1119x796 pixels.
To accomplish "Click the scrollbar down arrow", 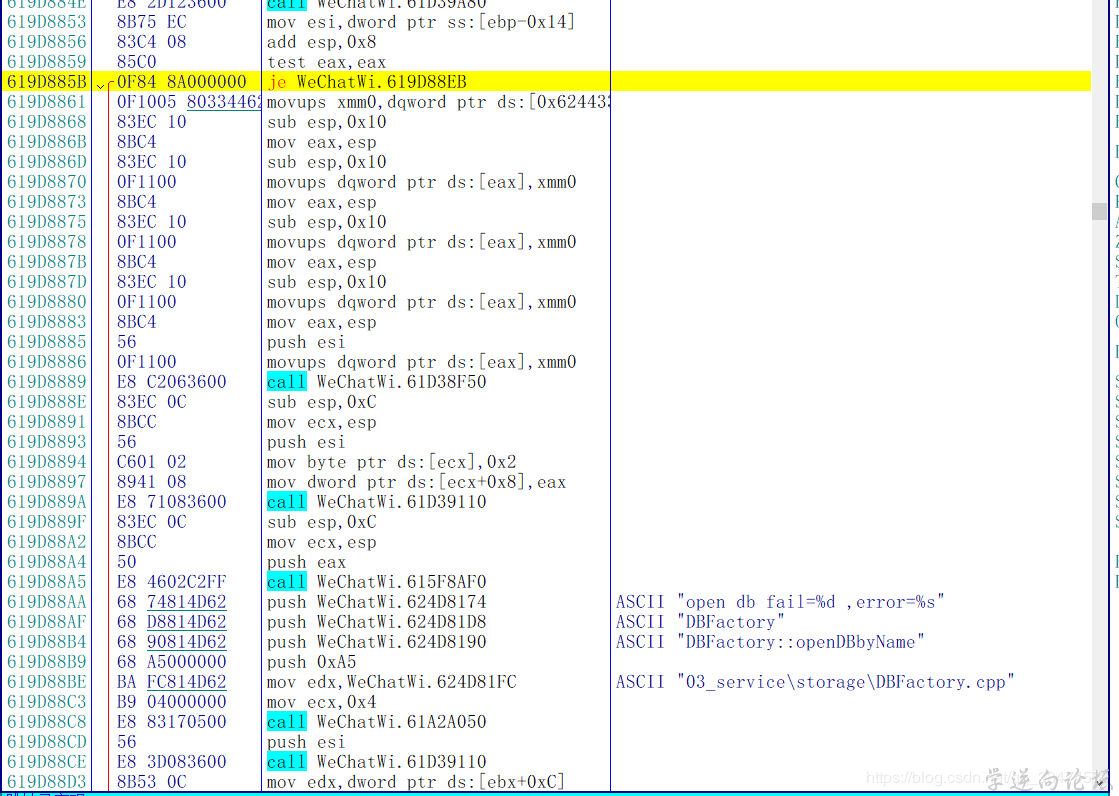I will click(1099, 783).
